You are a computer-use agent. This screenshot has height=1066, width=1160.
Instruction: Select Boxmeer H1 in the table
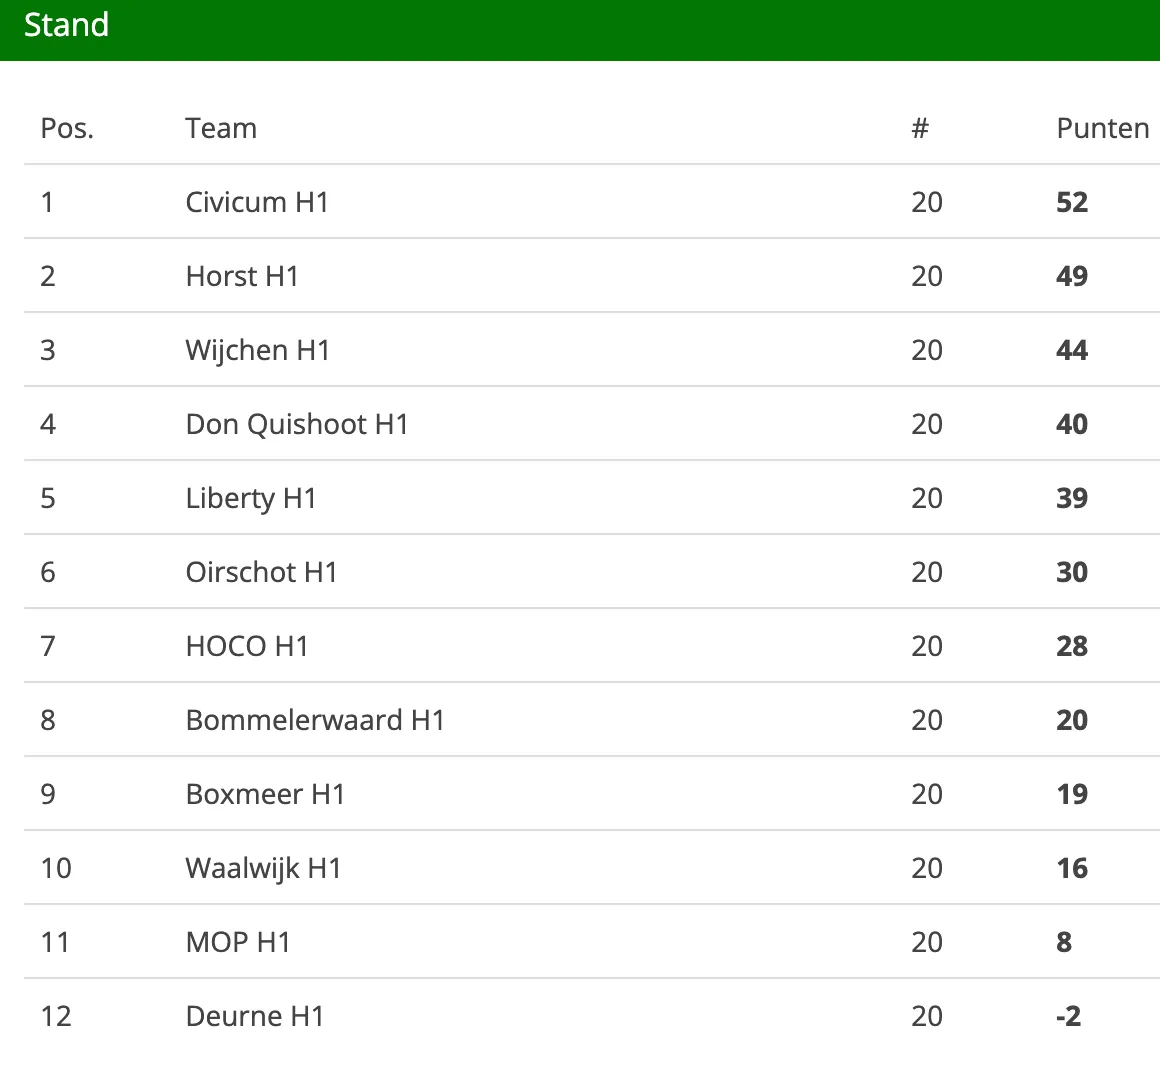(265, 794)
